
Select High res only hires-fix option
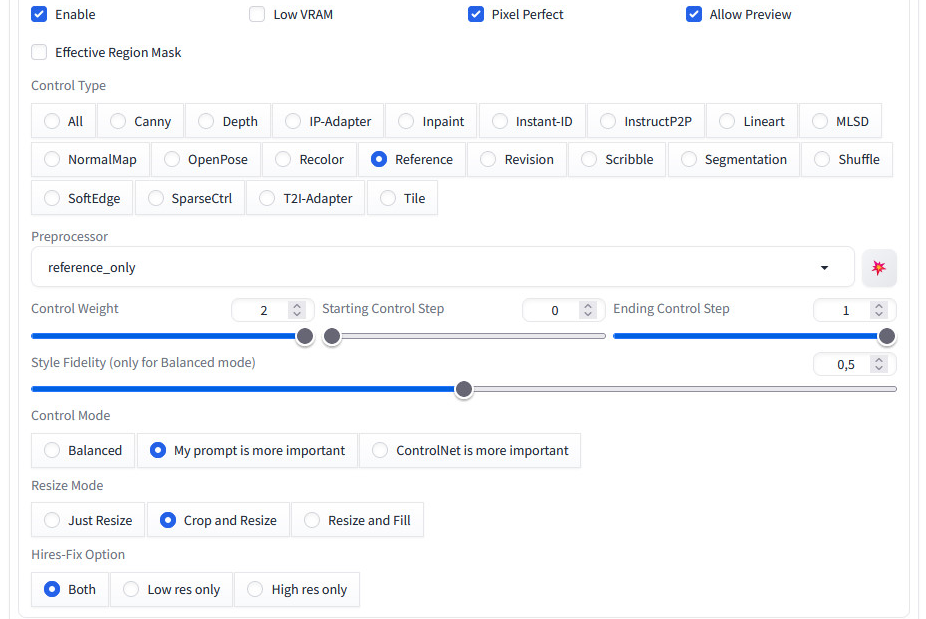point(297,589)
